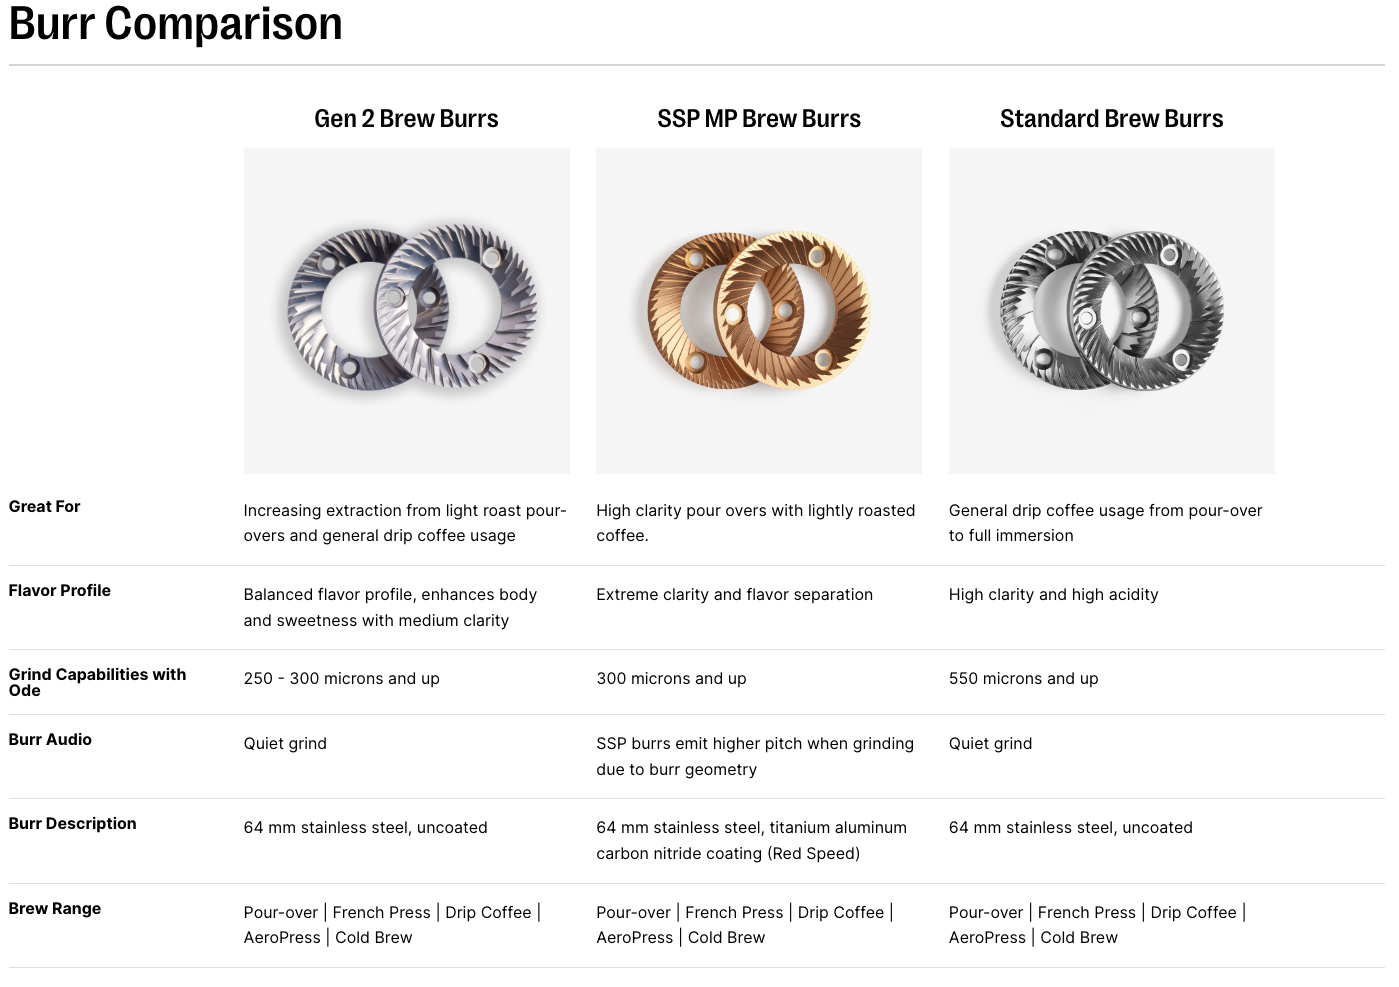This screenshot has height=987, width=1399.
Task: Click Balanced flavor profile description for Gen 2
Action: coord(390,608)
